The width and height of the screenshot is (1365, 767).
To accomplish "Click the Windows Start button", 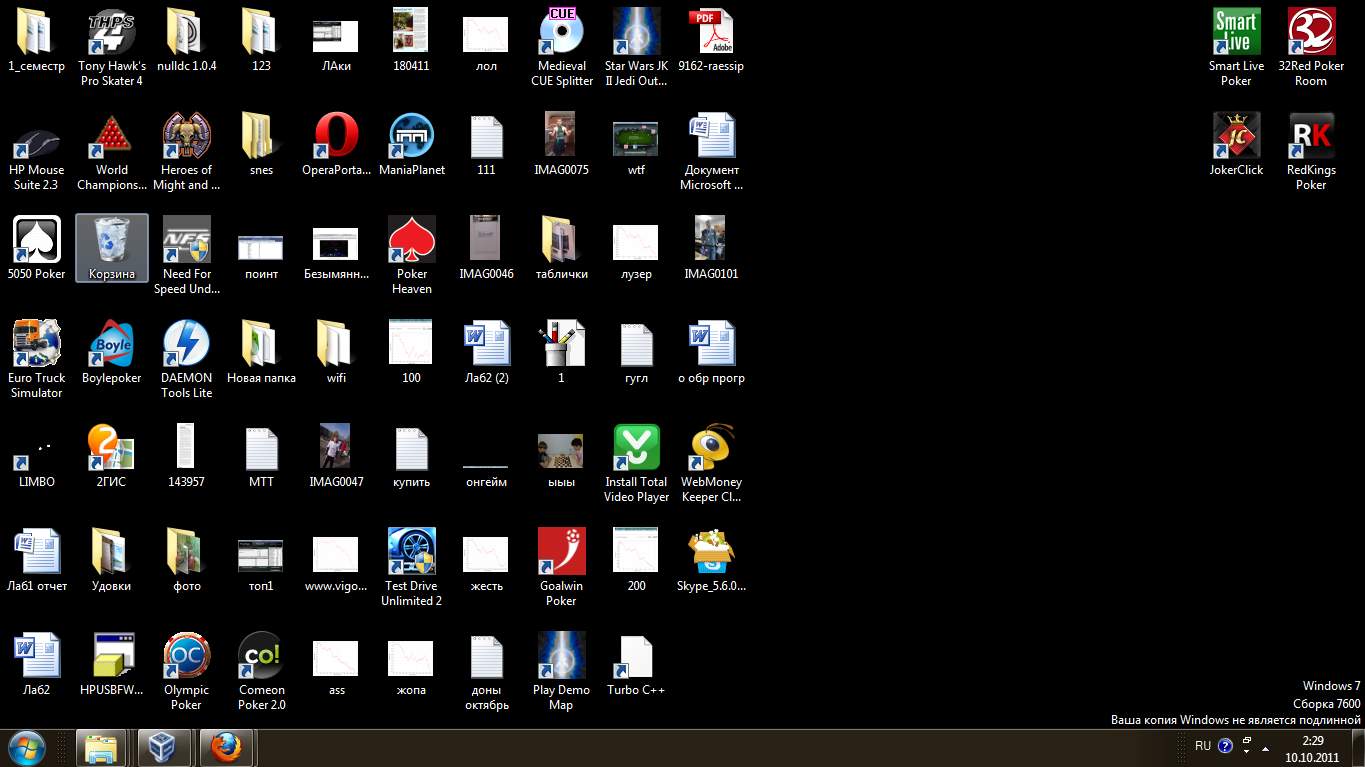I will coord(27,746).
